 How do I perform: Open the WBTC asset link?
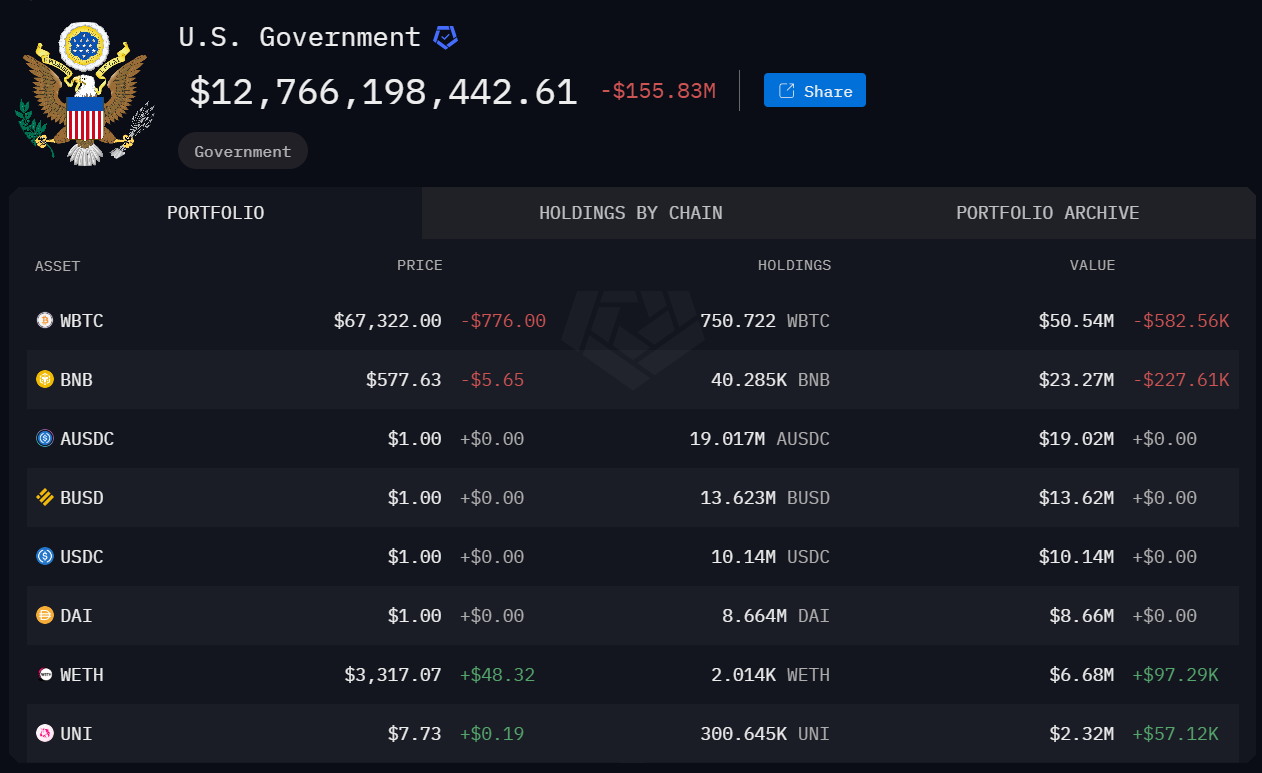tap(82, 321)
